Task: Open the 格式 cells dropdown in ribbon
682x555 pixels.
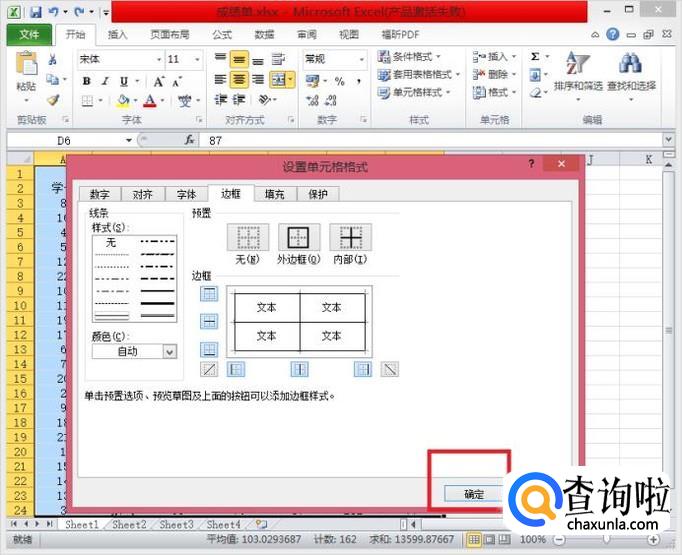Action: (x=495, y=92)
